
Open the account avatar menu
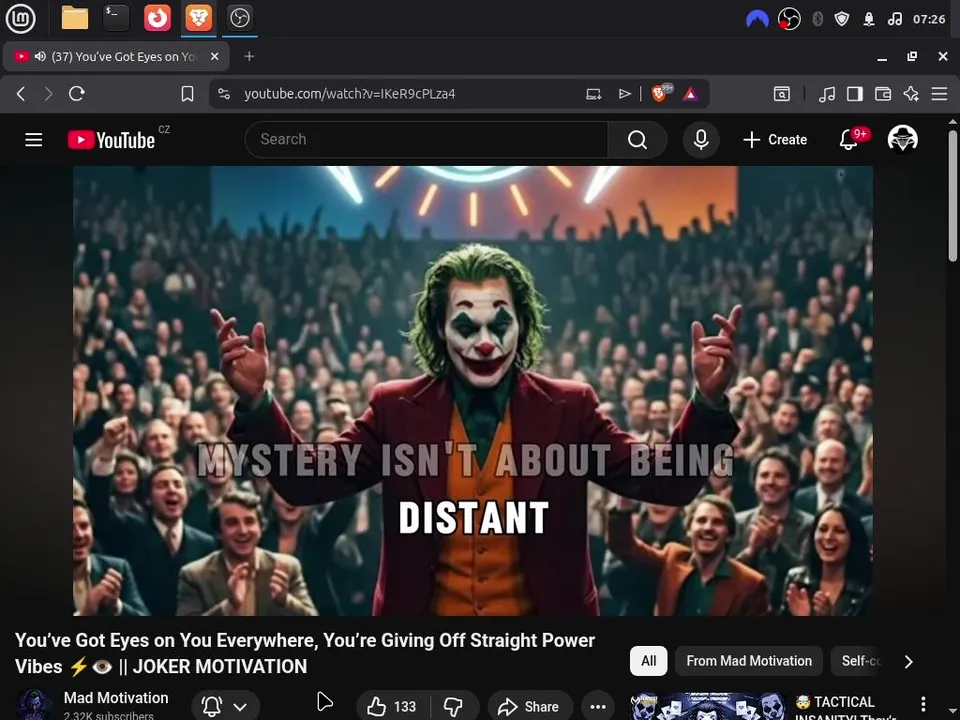[x=902, y=140]
